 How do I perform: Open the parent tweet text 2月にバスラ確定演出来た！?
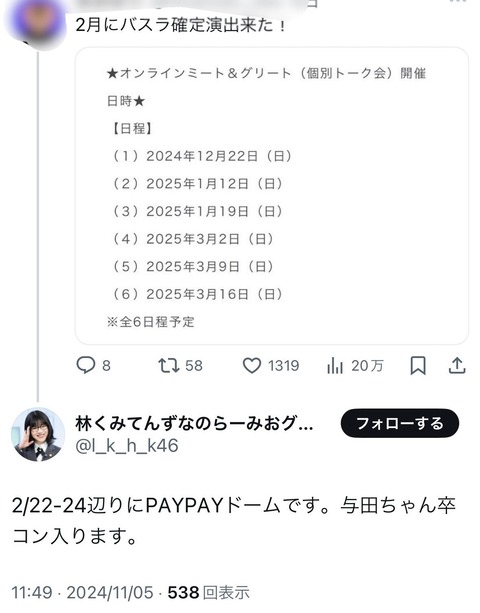coord(181,25)
